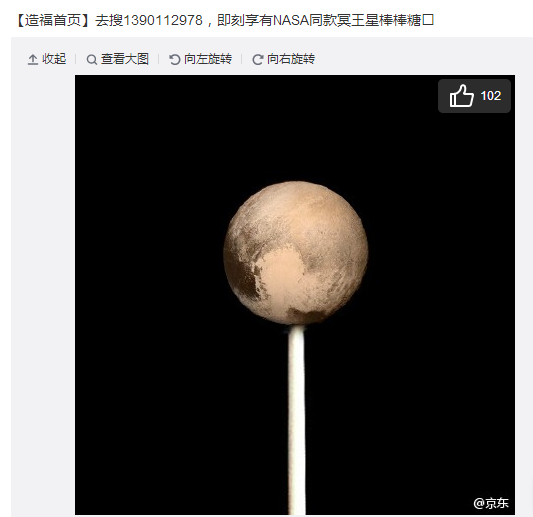
Task: Click the collapse upward-arrow icon
Action: tap(33, 59)
